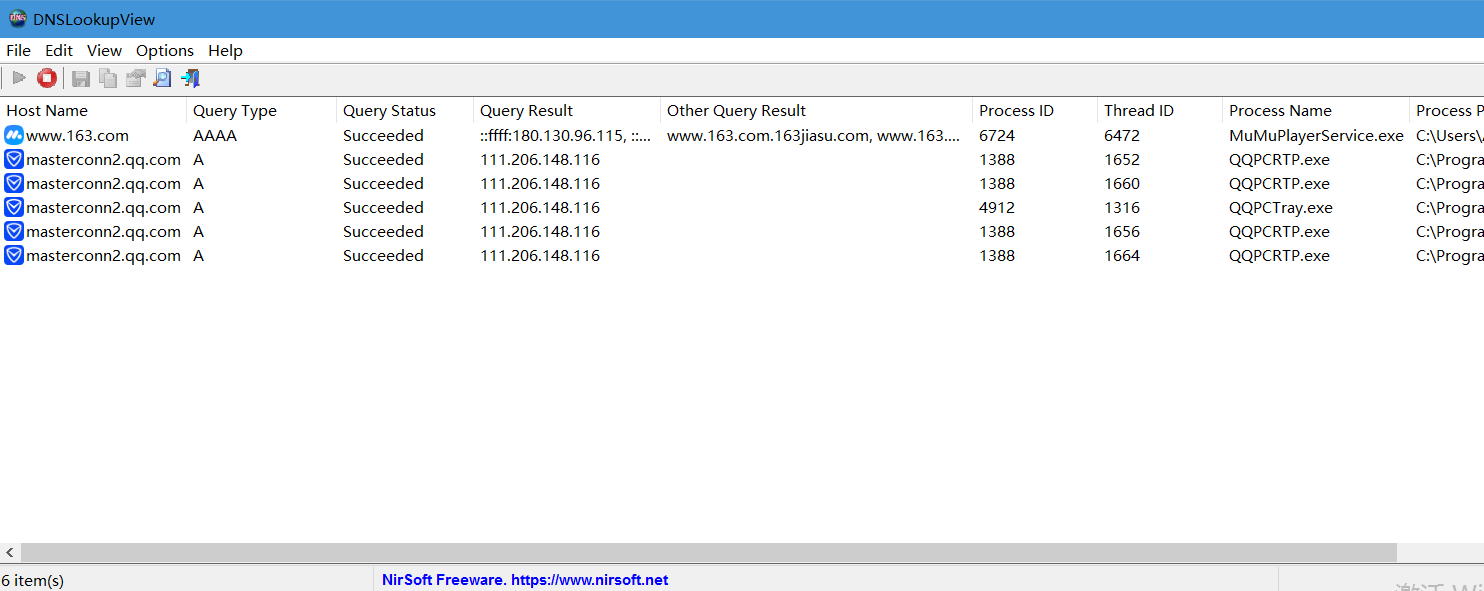Select the www.163.com host name cell

[77, 135]
